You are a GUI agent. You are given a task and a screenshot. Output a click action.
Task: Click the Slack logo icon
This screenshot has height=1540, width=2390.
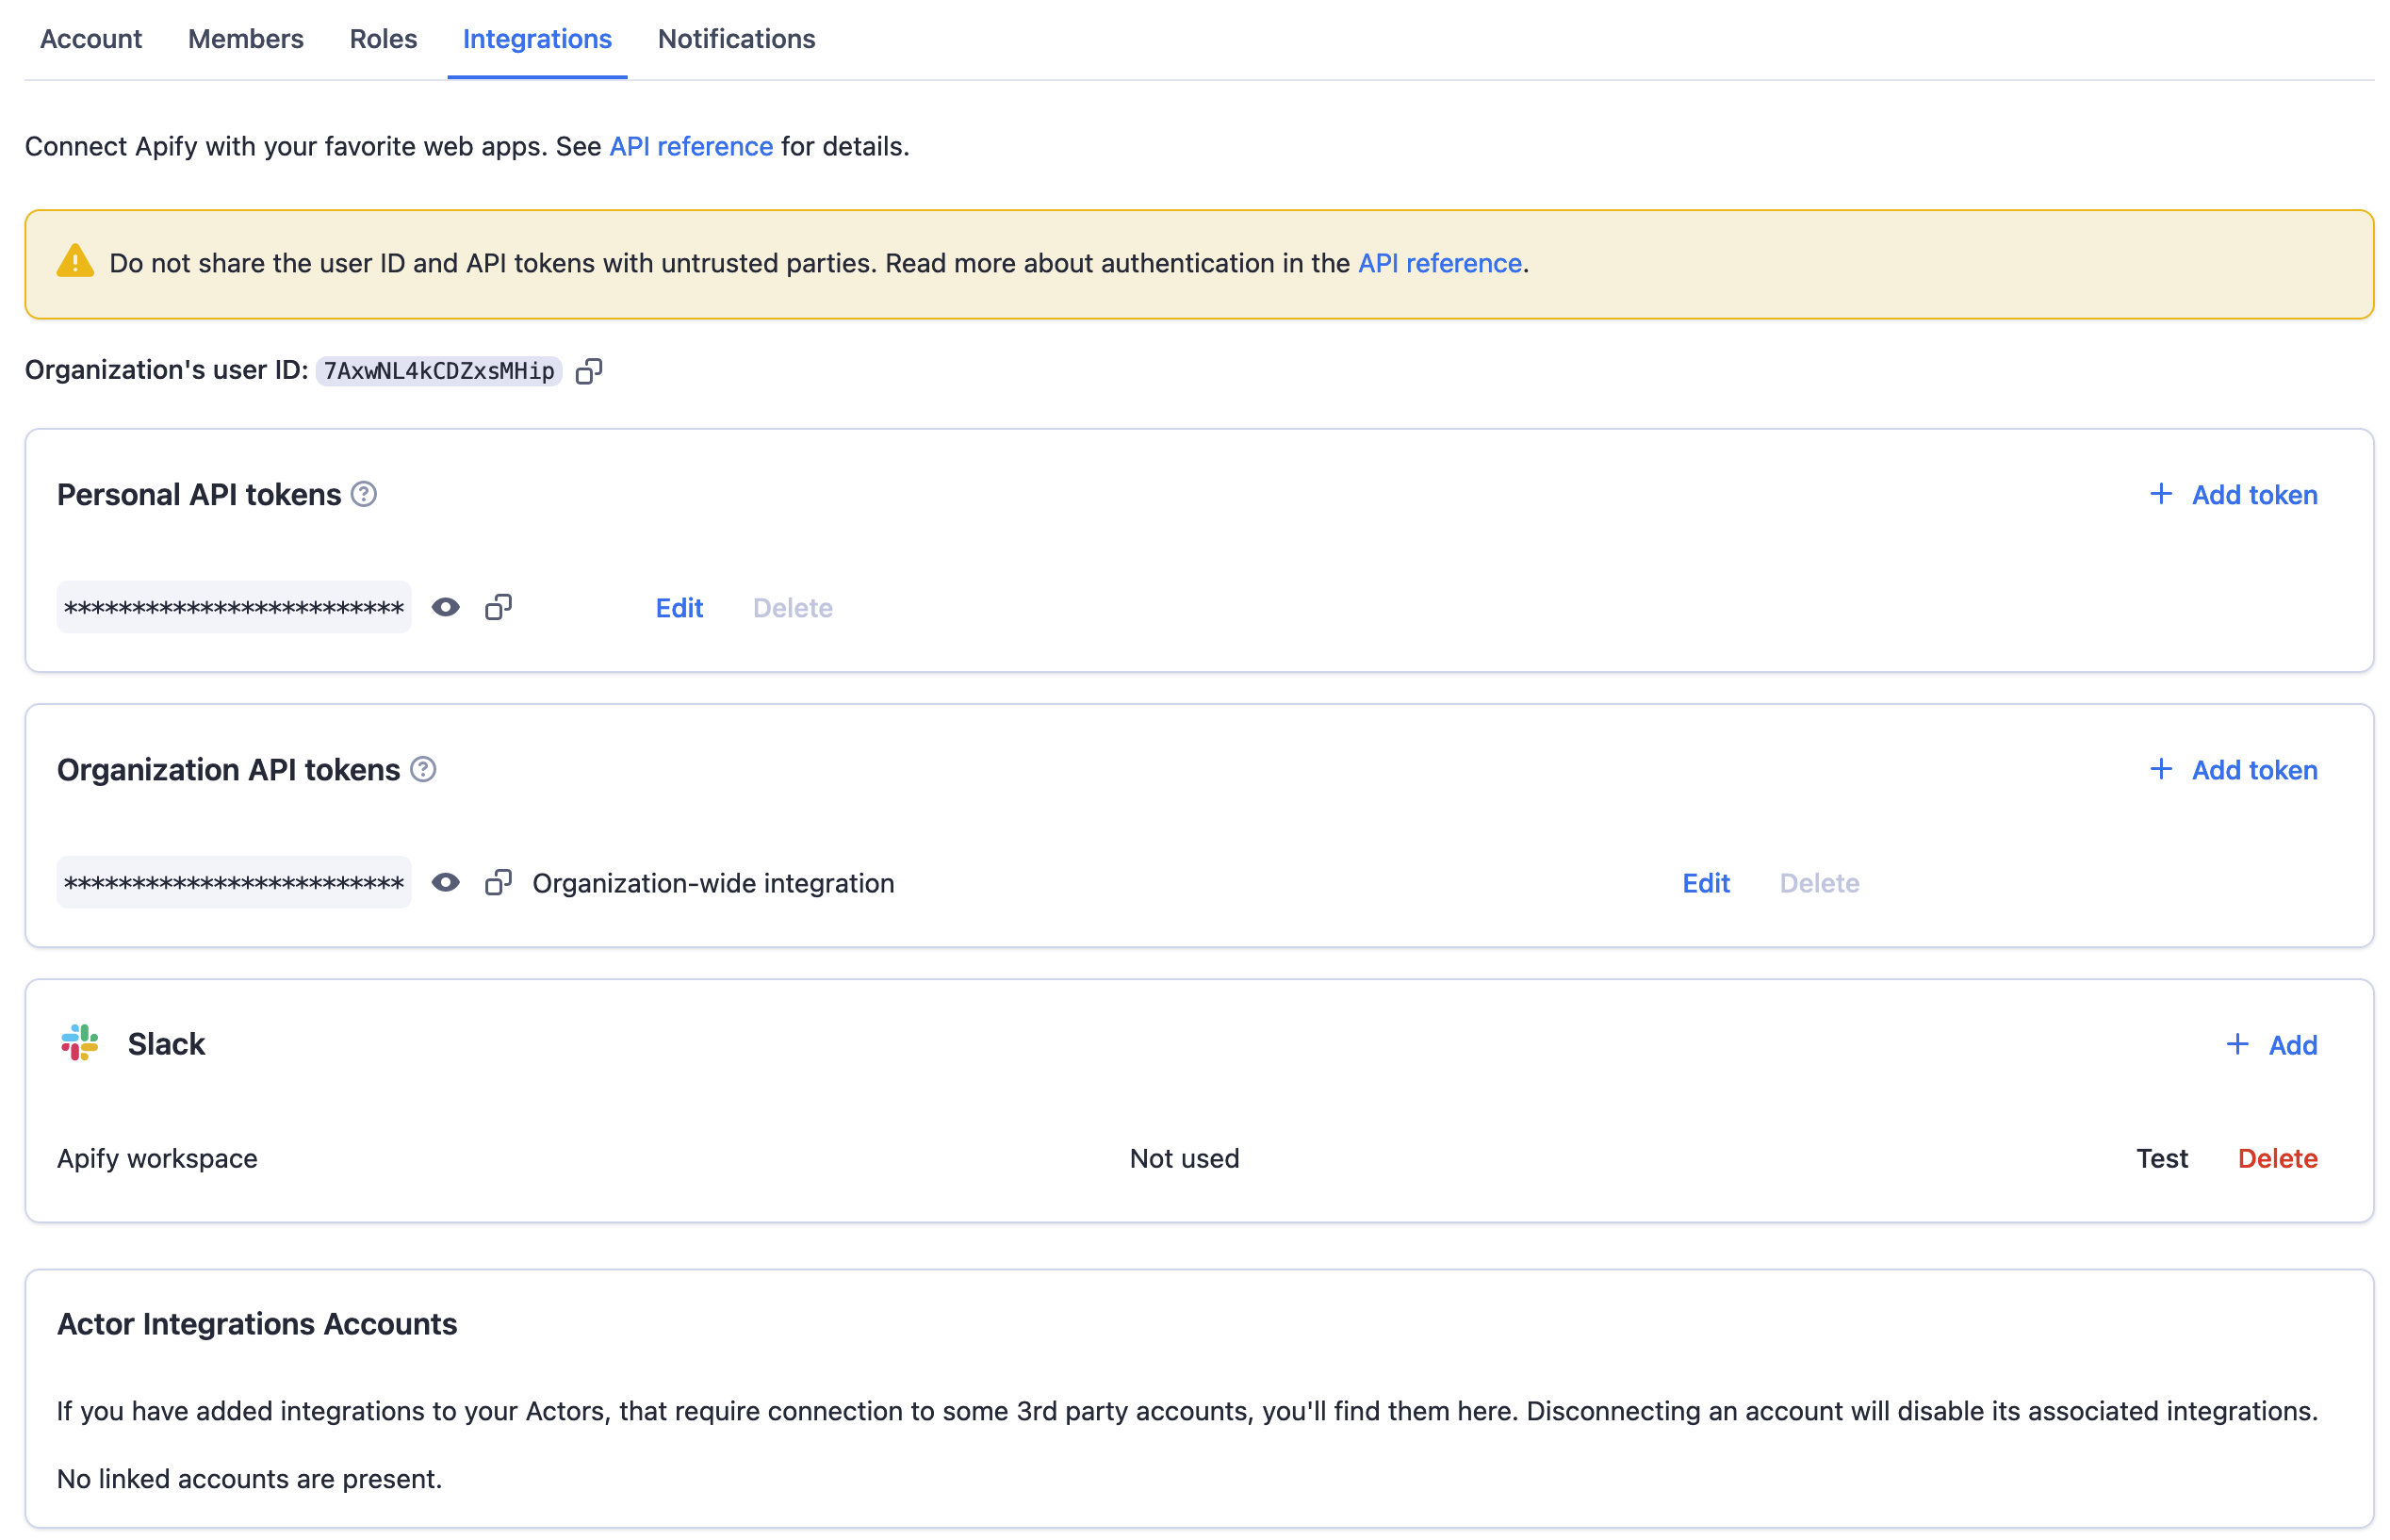pyautogui.click(x=80, y=1043)
